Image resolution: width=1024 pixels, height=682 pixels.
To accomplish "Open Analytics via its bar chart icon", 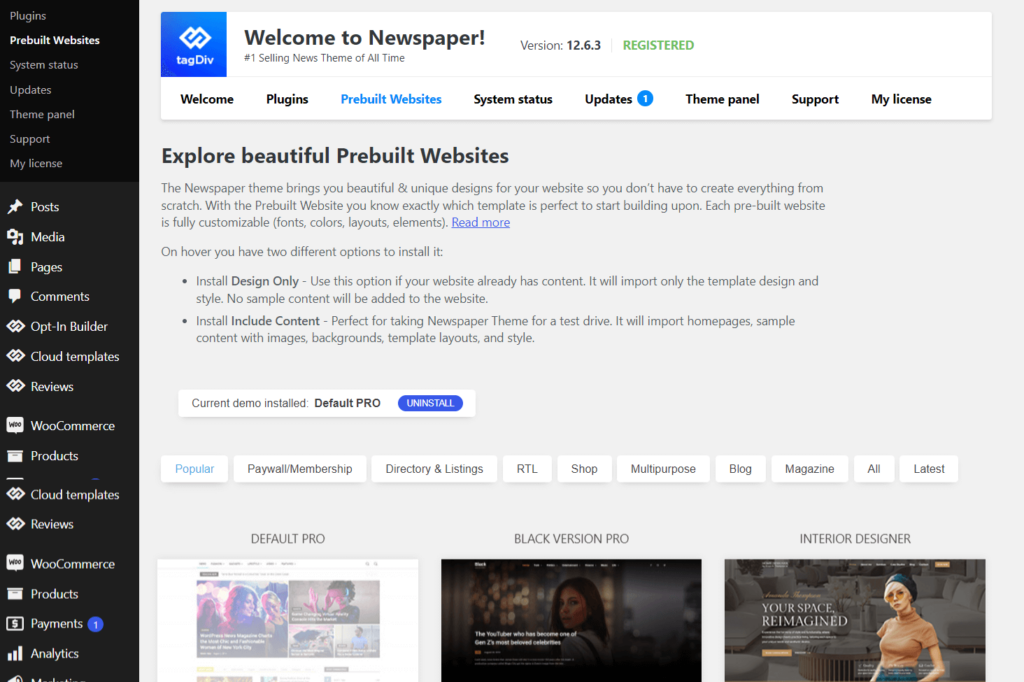I will [x=15, y=653].
